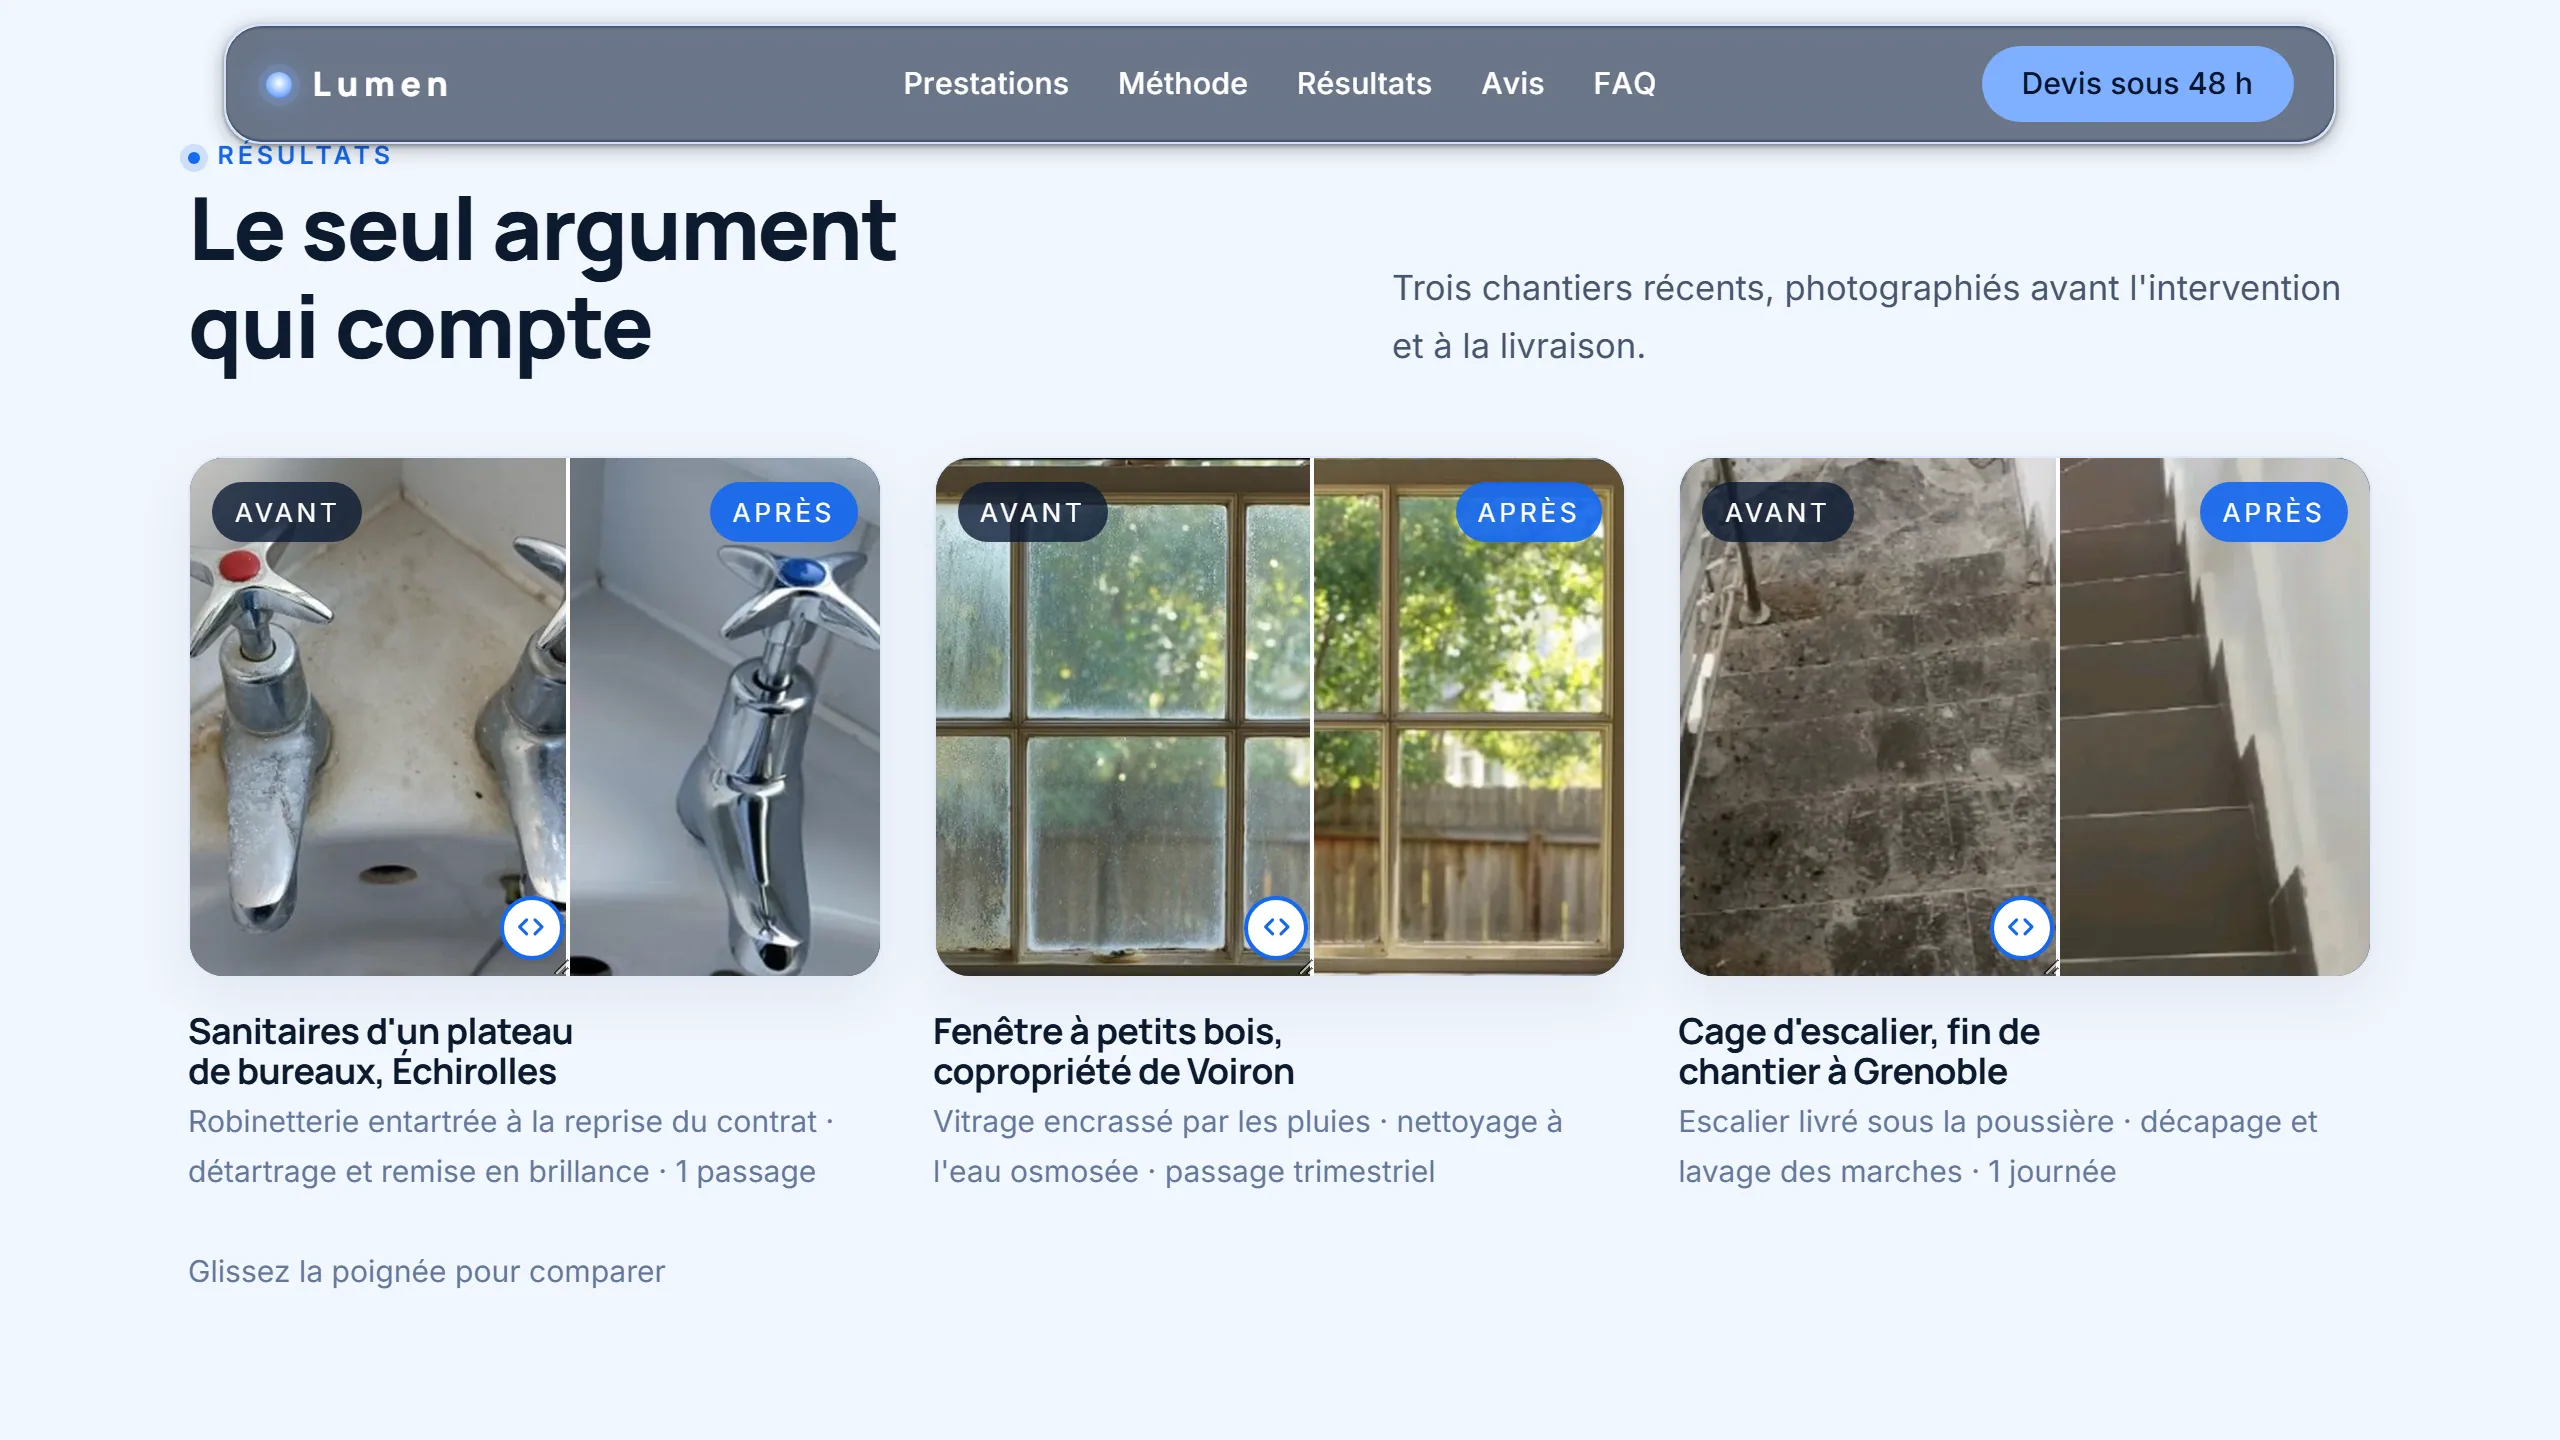Click the Vitrage encrassé description text
The width and height of the screenshot is (2560, 1440).
(x=1247, y=1146)
